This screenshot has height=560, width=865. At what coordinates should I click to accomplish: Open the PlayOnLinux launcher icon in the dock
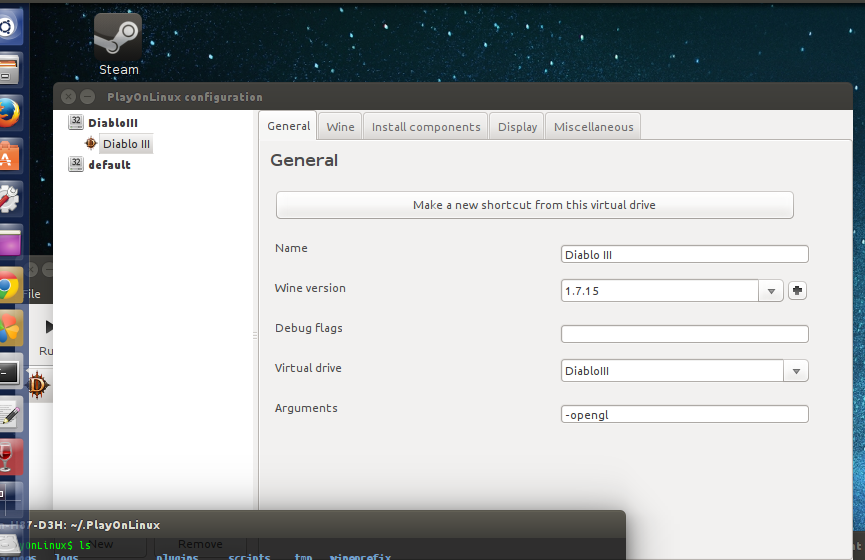(9, 329)
